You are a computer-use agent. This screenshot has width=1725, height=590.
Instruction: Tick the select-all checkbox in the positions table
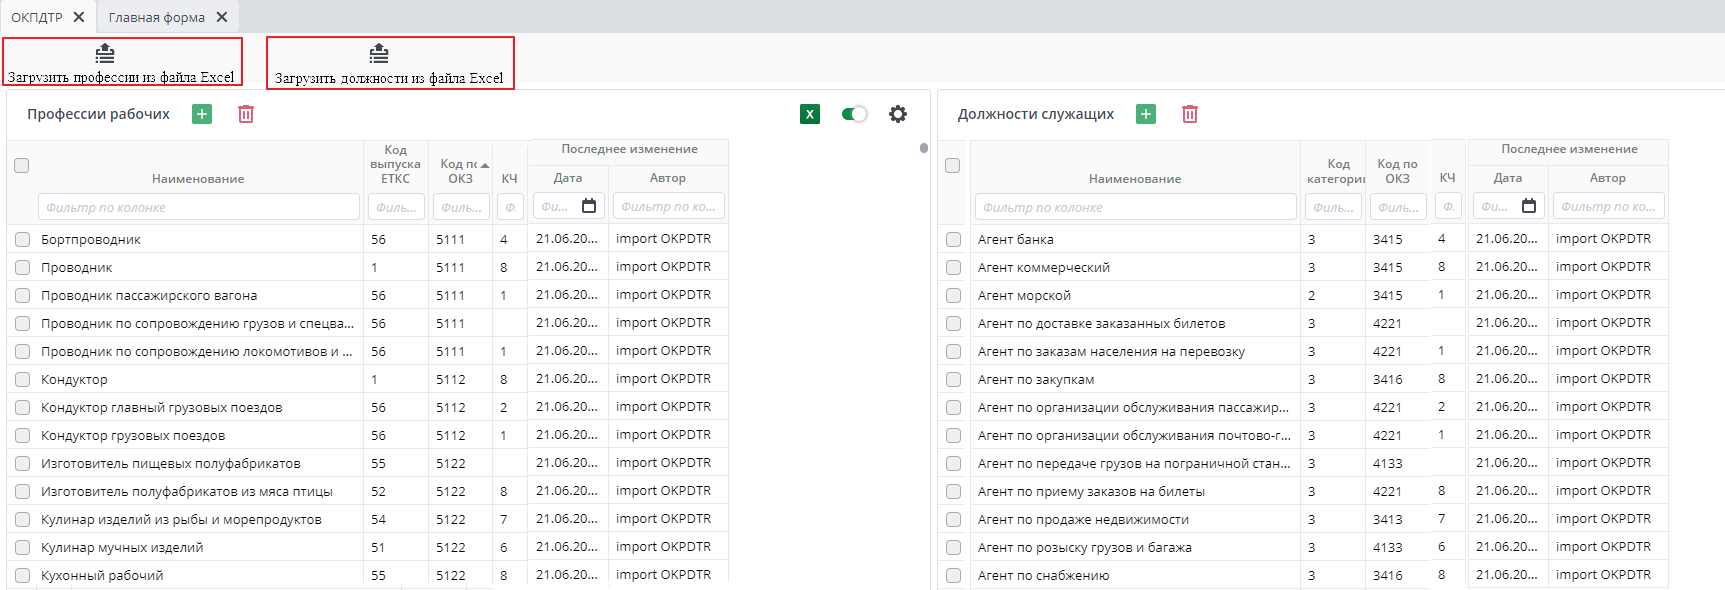952,165
